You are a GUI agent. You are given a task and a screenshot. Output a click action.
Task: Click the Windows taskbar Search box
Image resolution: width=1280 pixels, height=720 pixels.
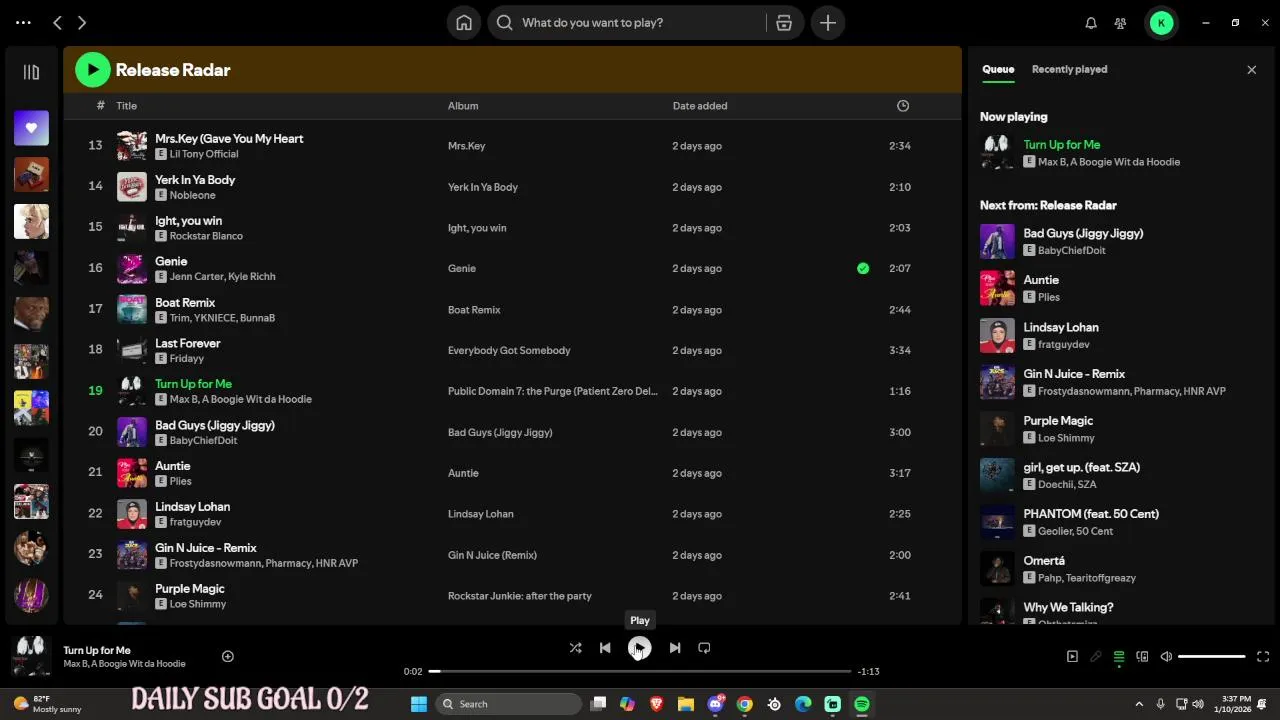pos(510,704)
